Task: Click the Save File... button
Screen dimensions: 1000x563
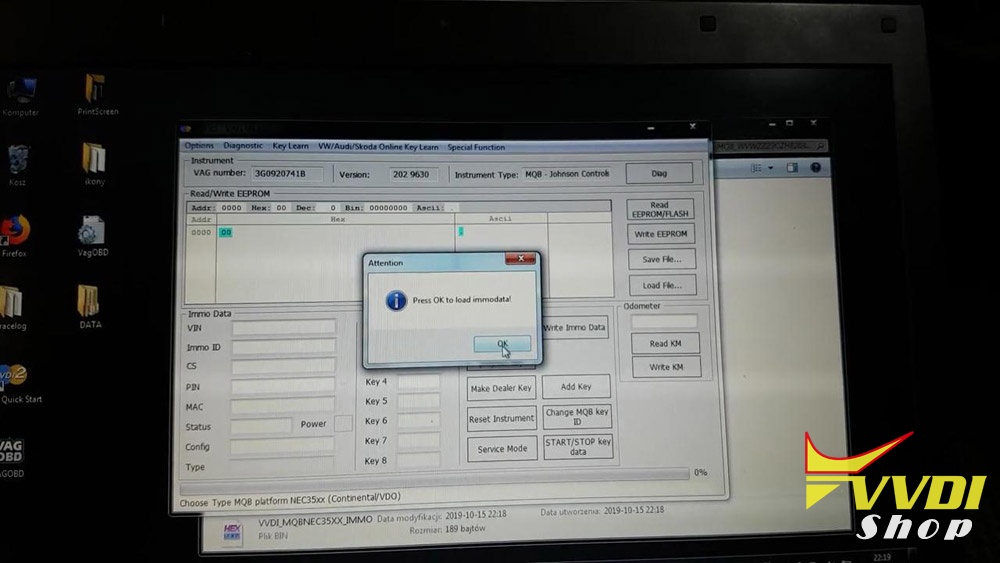Action: 661,260
